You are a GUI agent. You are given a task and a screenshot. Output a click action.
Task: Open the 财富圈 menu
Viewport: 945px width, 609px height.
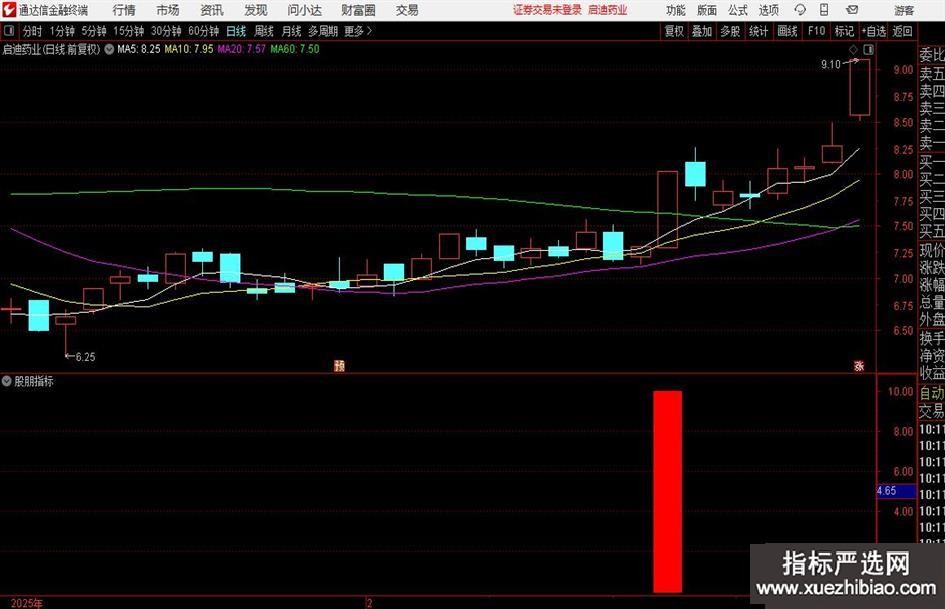[358, 10]
